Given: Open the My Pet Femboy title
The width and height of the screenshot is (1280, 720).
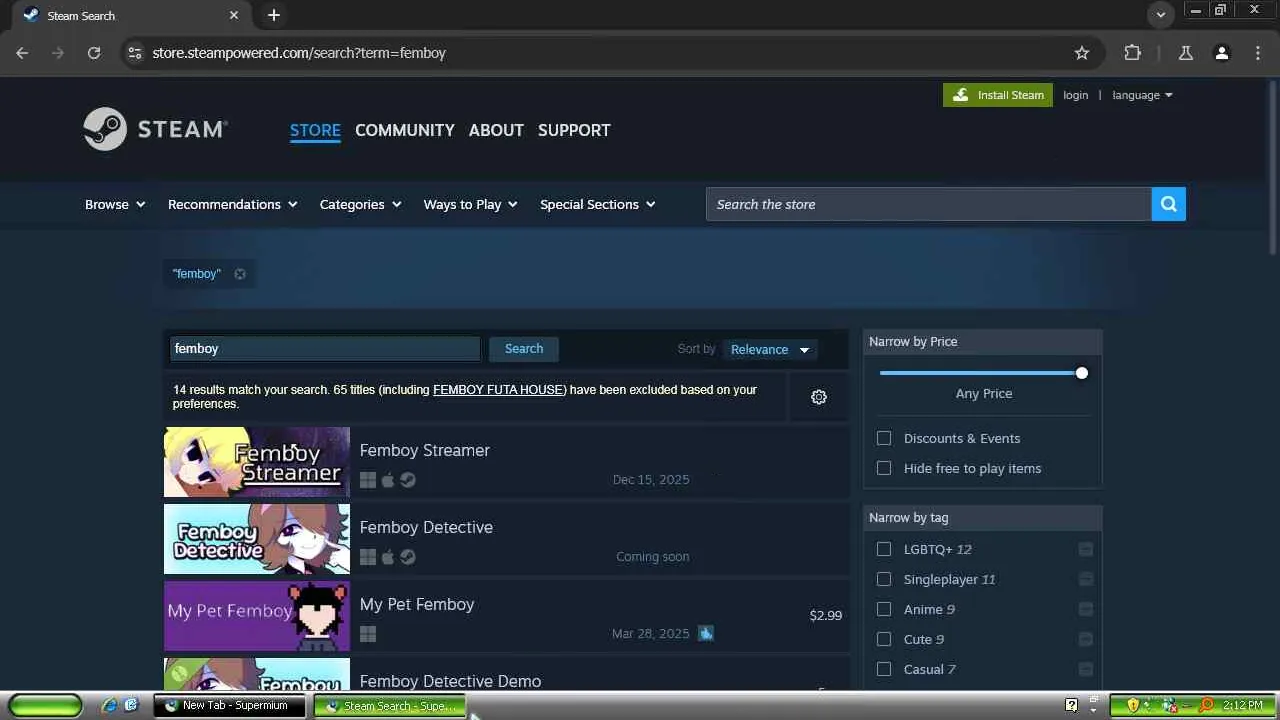Looking at the screenshot, I should pos(417,604).
